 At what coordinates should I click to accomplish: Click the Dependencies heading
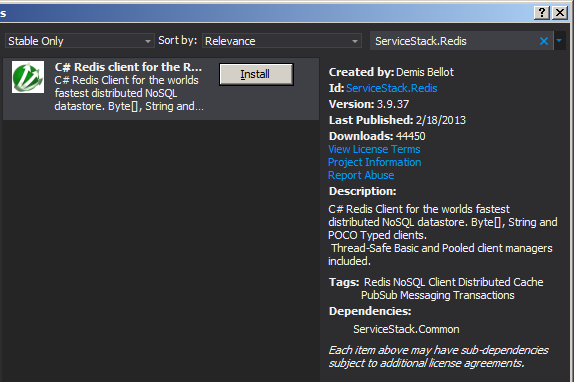click(x=370, y=311)
